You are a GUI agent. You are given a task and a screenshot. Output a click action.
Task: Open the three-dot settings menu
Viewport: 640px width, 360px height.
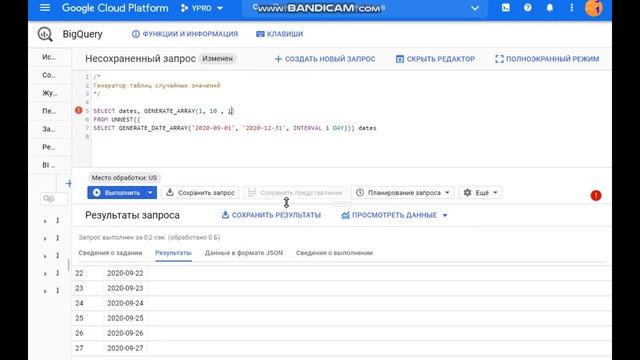click(x=571, y=8)
